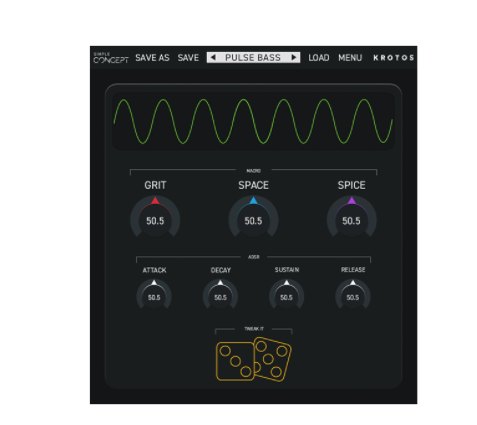Click the GRIT knob value 50.5

tap(155, 221)
